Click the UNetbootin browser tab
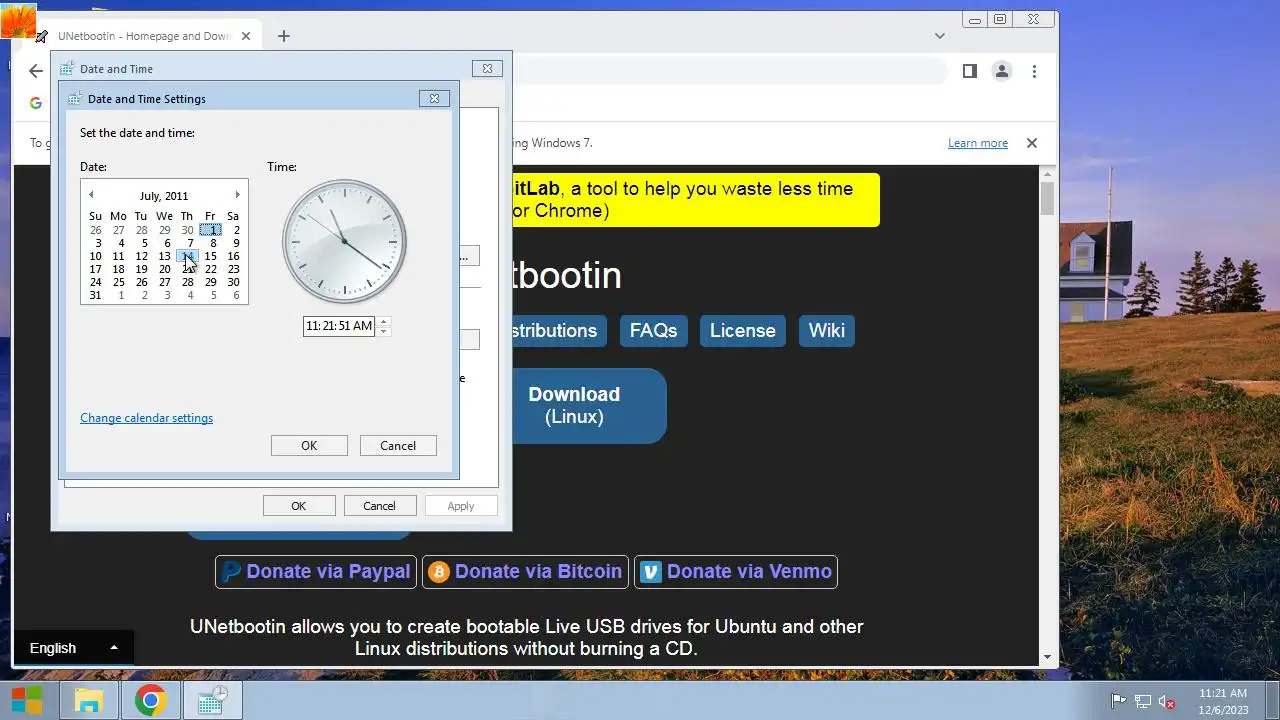 click(x=146, y=36)
